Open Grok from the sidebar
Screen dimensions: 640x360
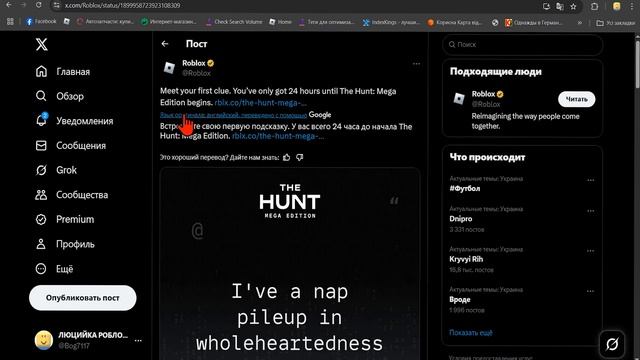tap(56, 170)
